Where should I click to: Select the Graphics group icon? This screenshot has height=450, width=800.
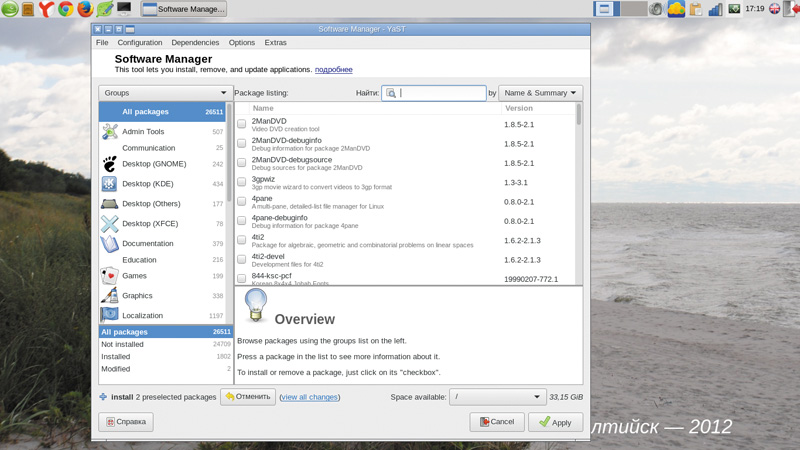coord(109,295)
